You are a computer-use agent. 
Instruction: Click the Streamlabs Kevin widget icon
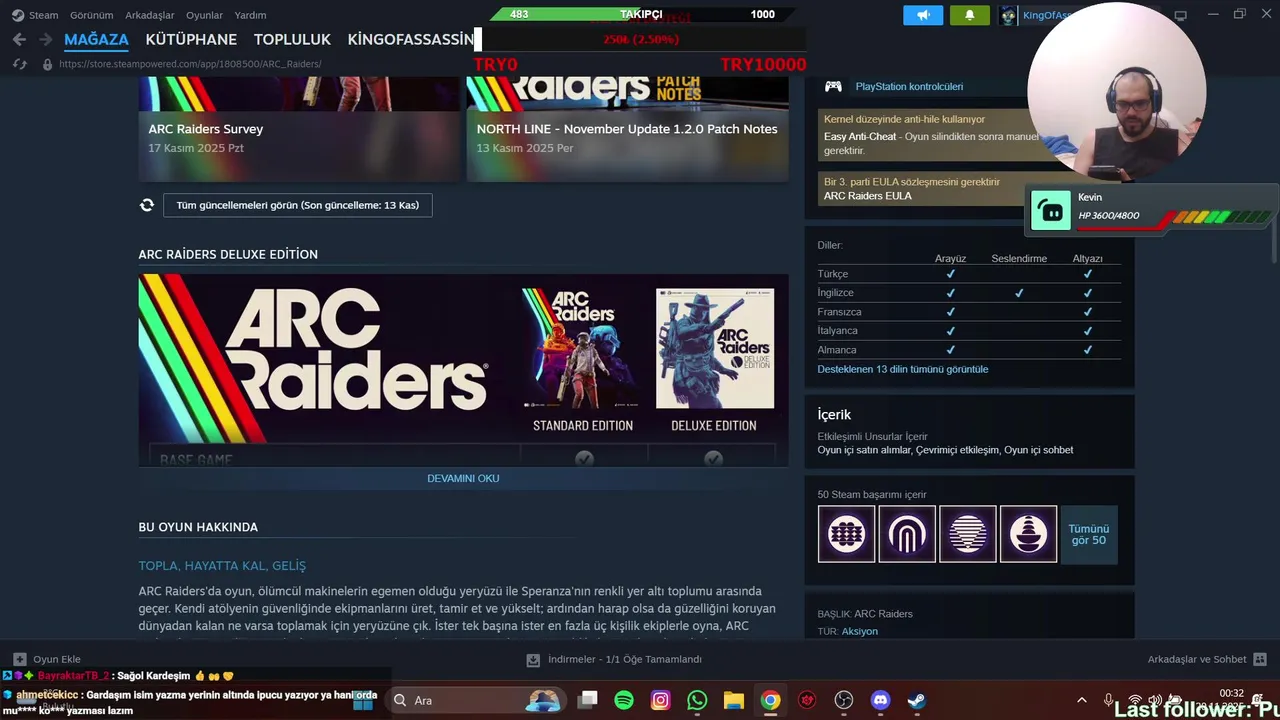coord(1051,210)
